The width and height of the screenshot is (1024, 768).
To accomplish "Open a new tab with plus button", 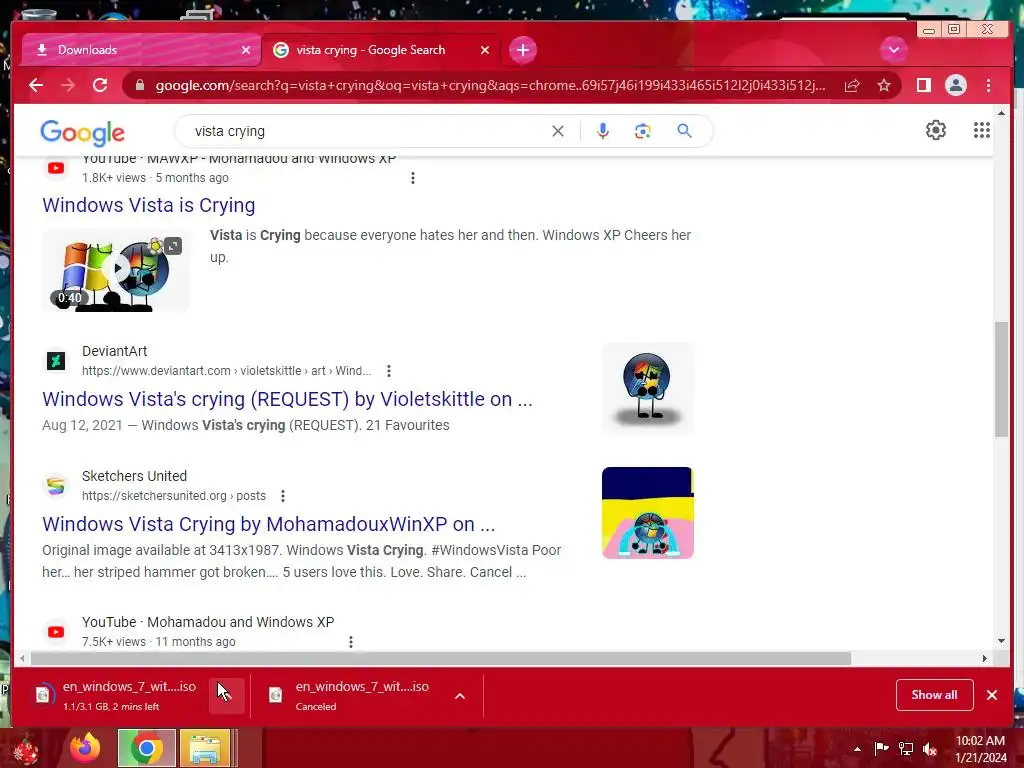I will (522, 50).
